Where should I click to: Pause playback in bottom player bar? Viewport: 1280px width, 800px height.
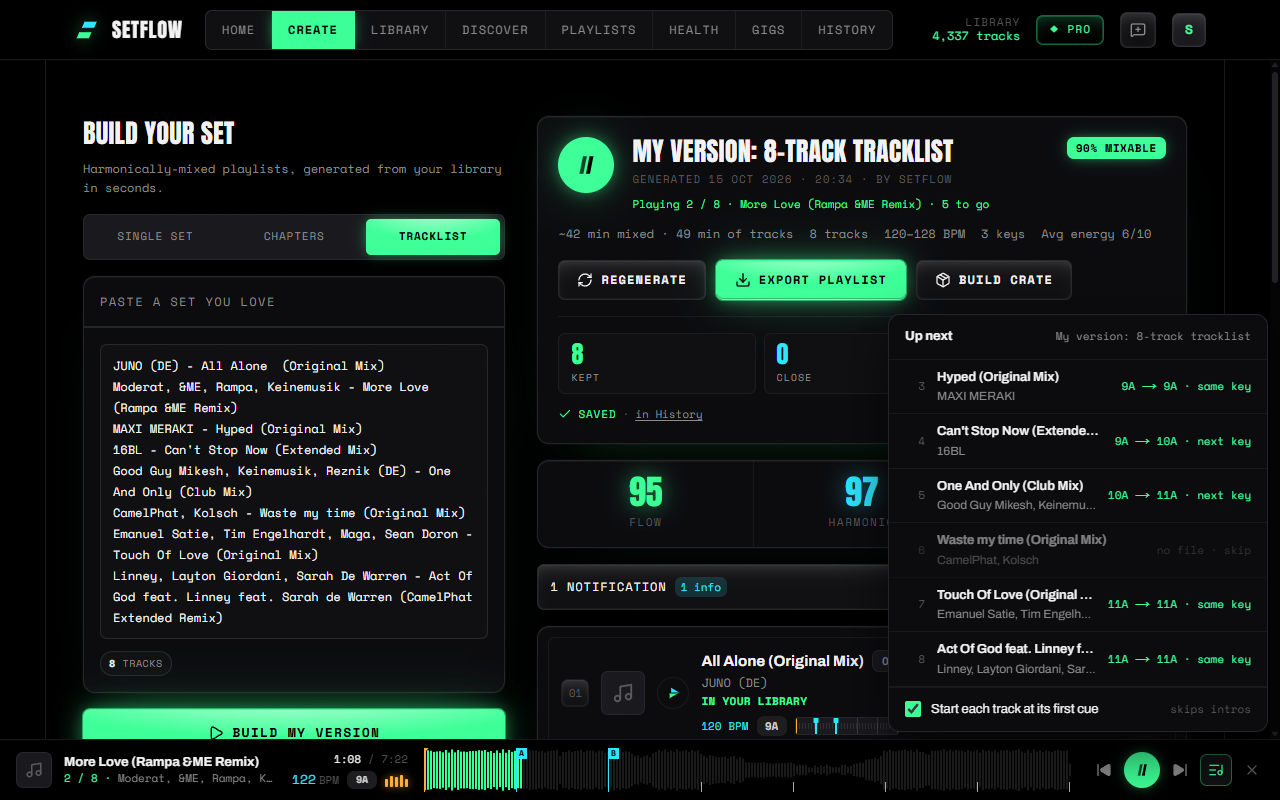pyautogui.click(x=1142, y=770)
